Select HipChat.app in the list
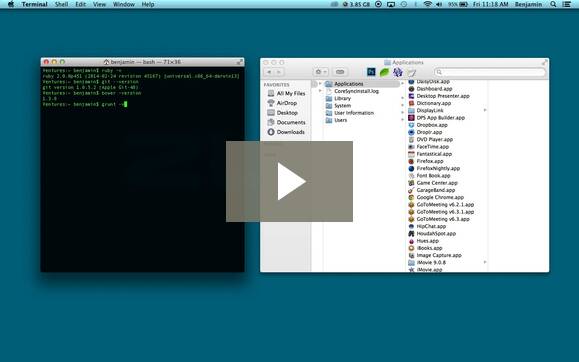579x362 pixels. pyautogui.click(x=427, y=226)
